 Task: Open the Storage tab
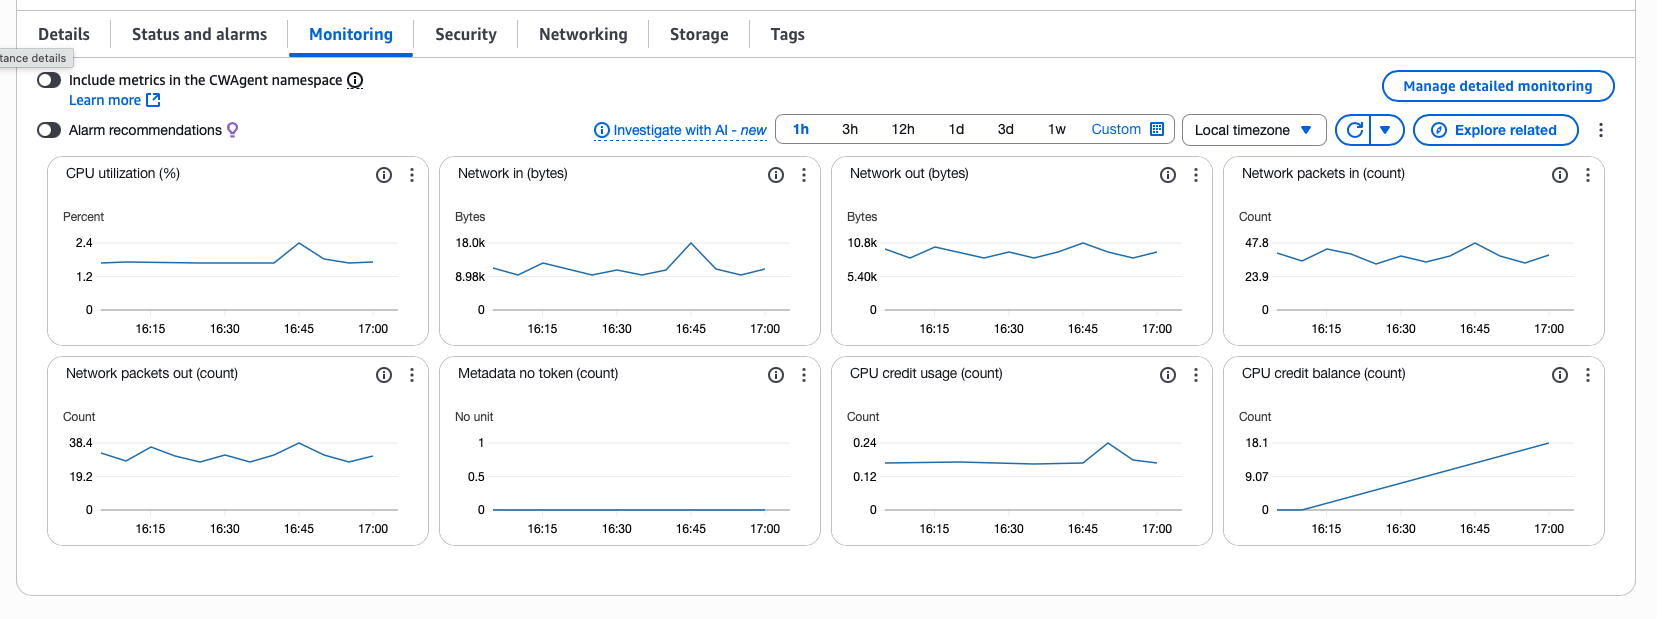pos(699,34)
